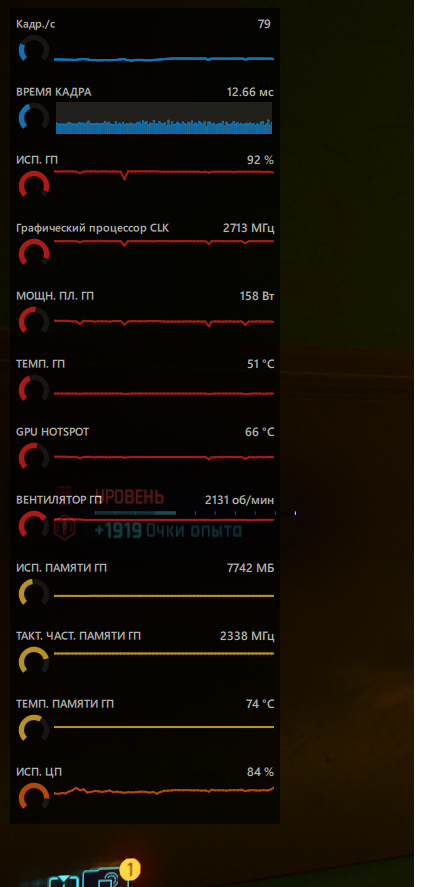Click the Графический процессор CLK gauge

[34, 254]
